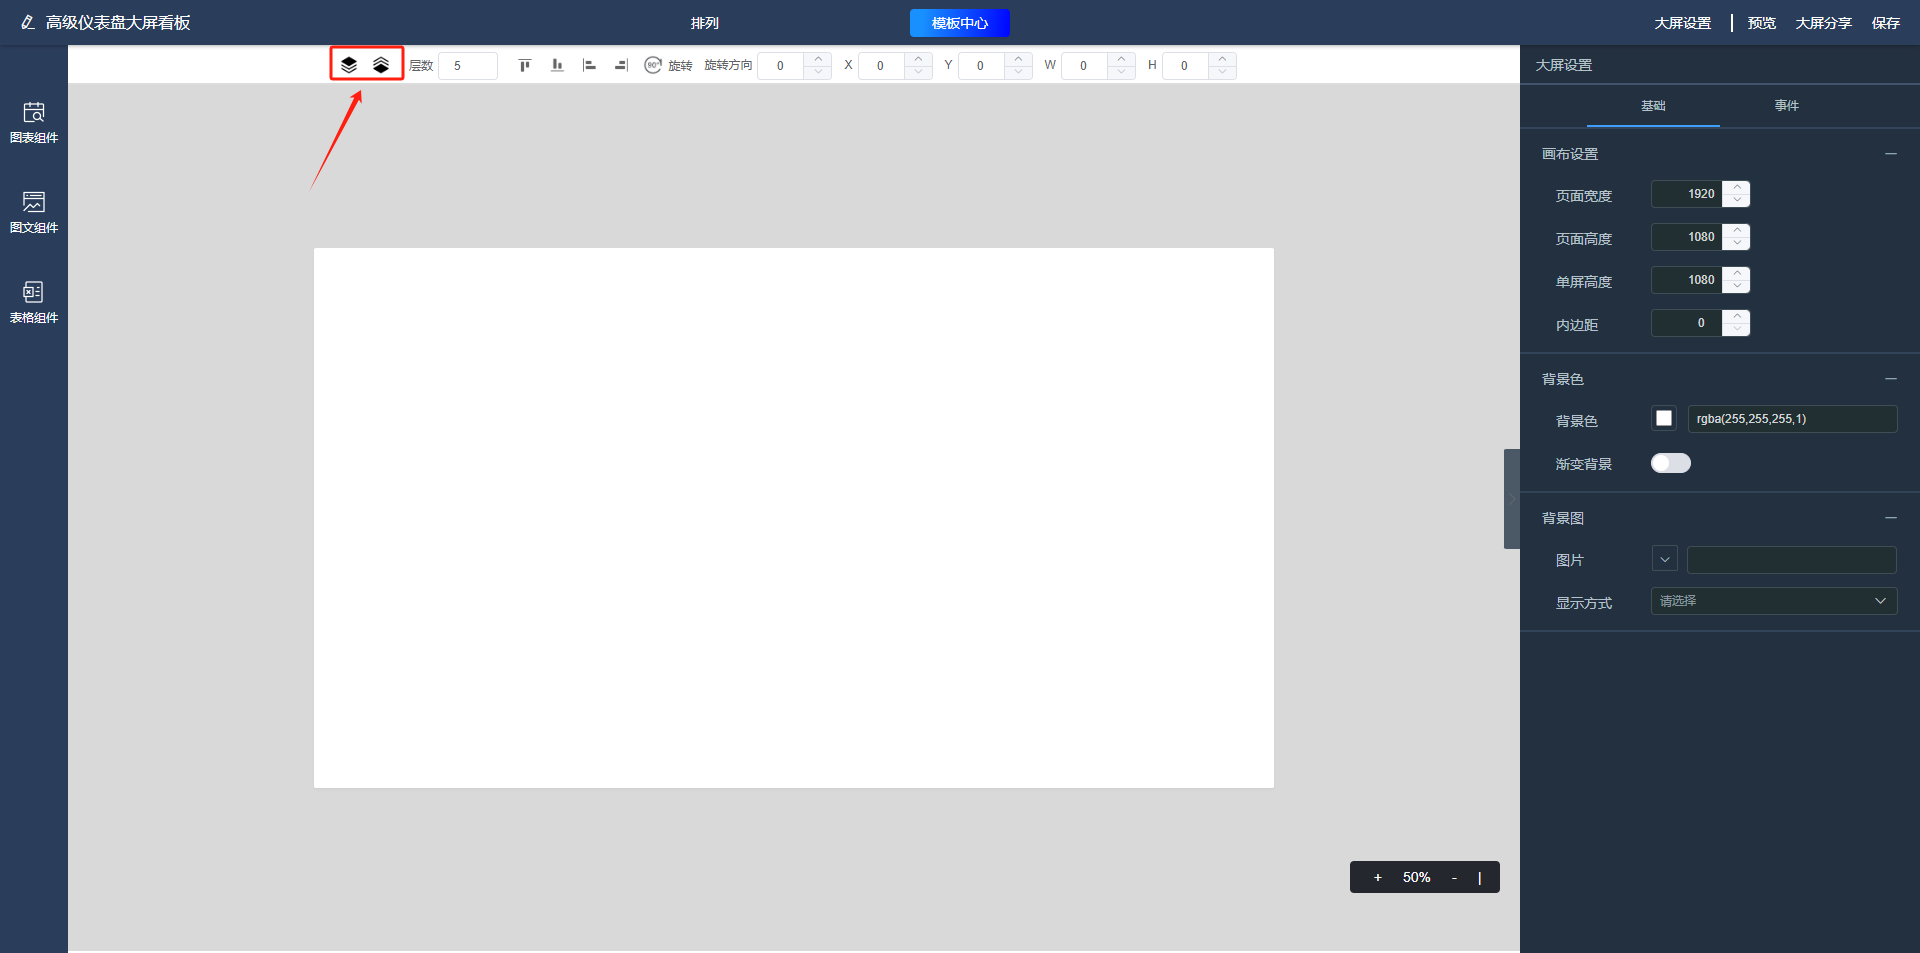Image resolution: width=1920 pixels, height=953 pixels.
Task: Increase the W width value
Action: [x=1121, y=59]
